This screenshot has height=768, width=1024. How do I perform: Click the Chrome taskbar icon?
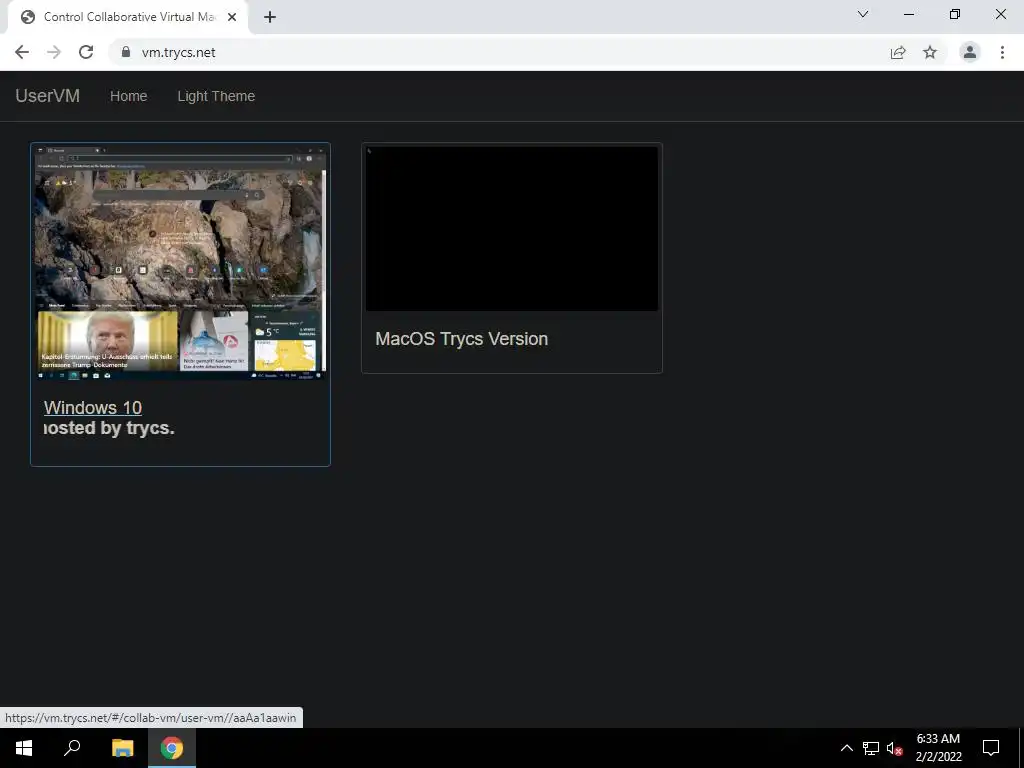[172, 748]
